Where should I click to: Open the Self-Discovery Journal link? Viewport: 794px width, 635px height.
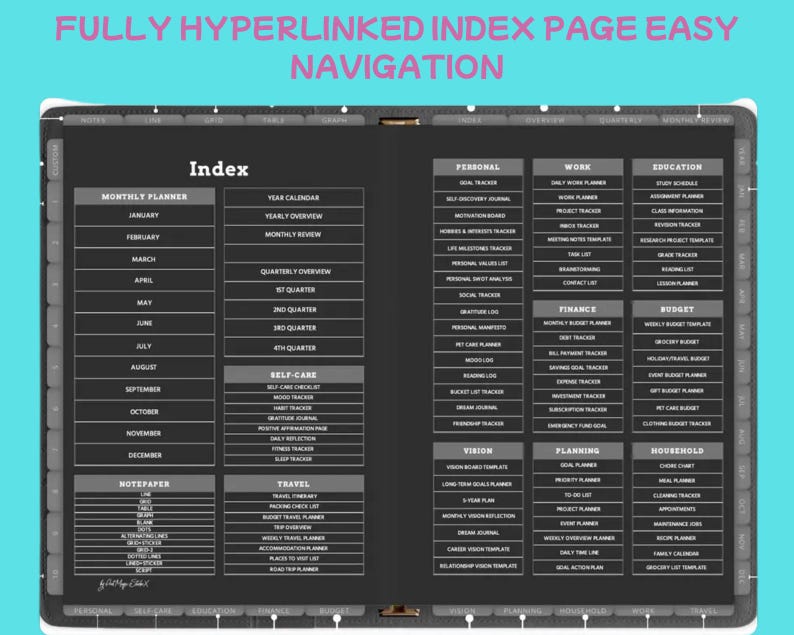(478, 199)
